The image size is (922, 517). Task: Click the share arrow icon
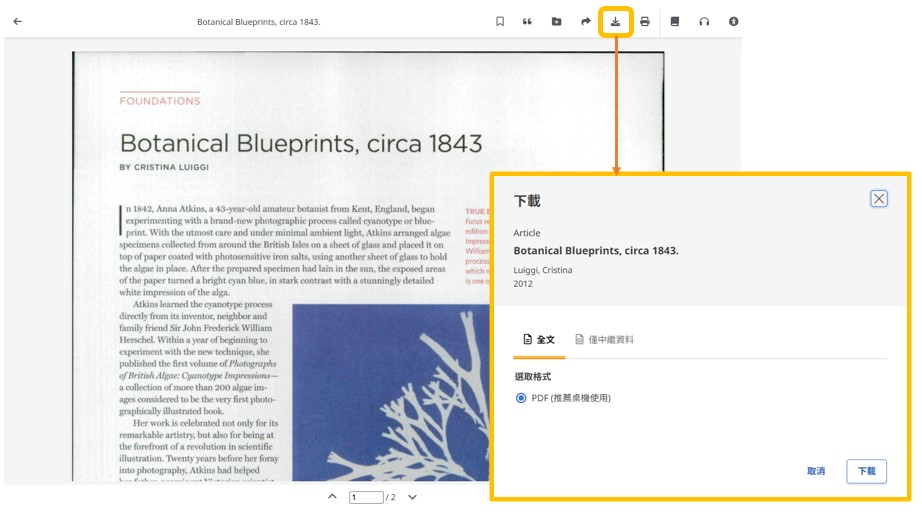click(586, 21)
